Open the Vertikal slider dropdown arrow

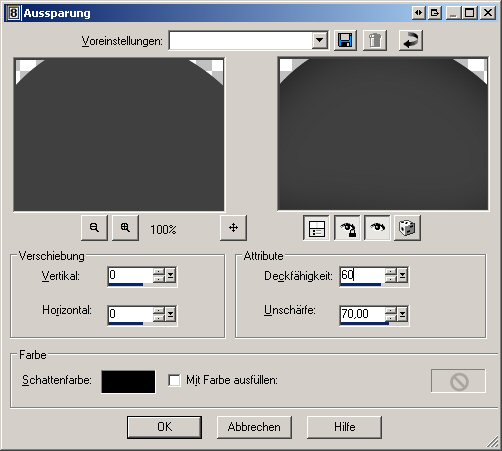tap(171, 275)
